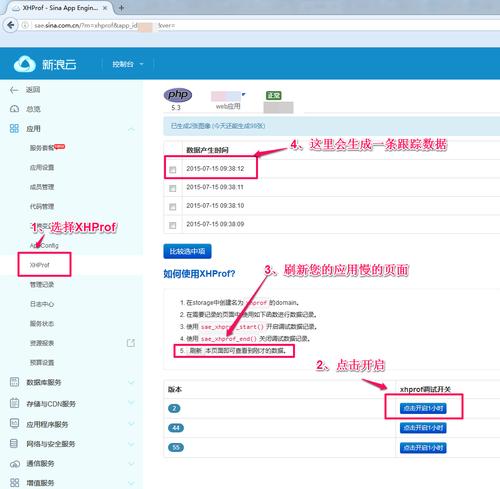This screenshot has width=500, height=489.
Task: Open 资源报表 in the sidebar
Action: coord(42,343)
